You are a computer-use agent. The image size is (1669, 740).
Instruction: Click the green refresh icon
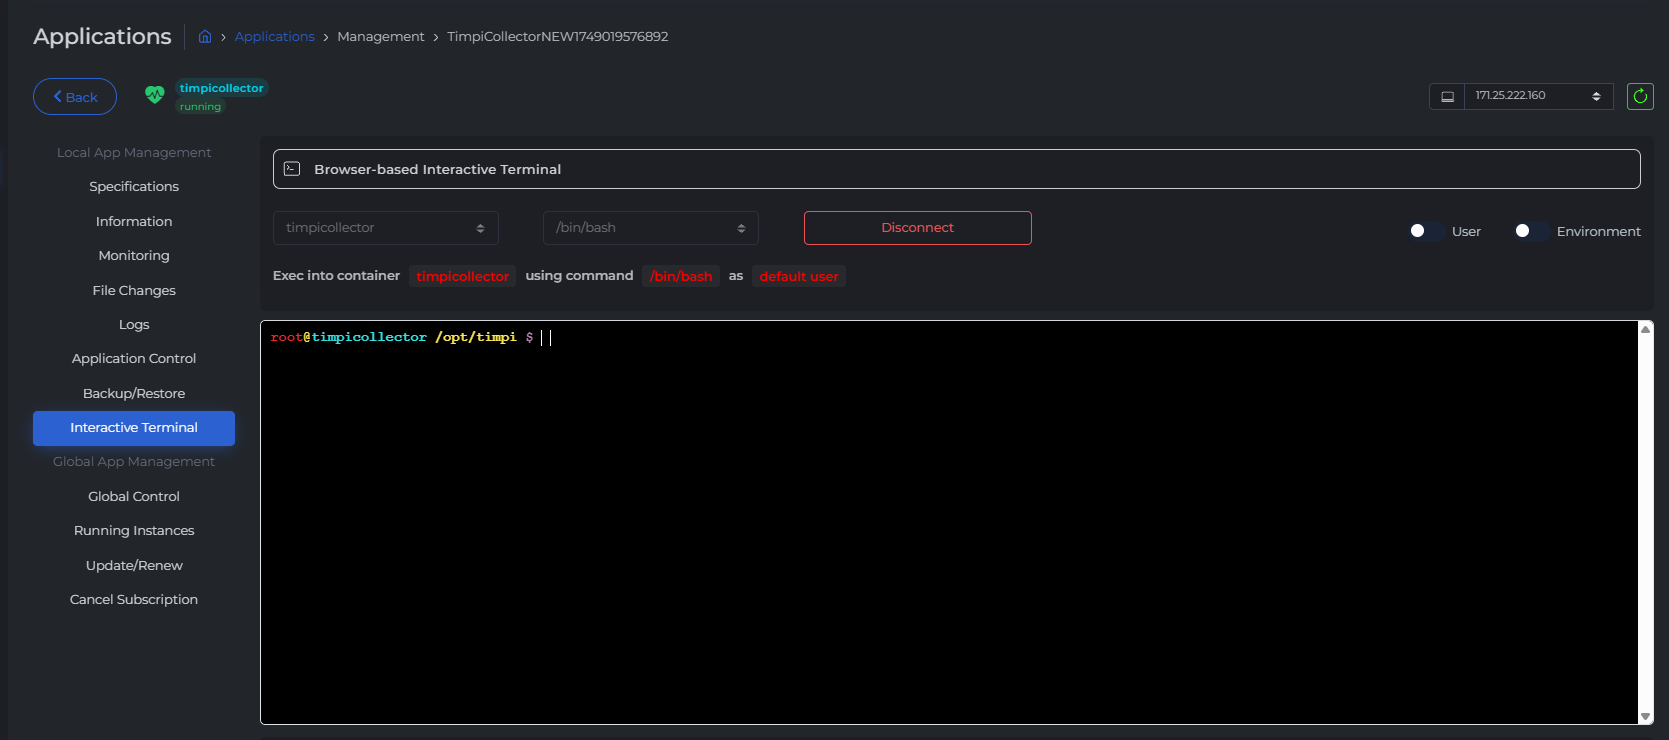[1640, 96]
